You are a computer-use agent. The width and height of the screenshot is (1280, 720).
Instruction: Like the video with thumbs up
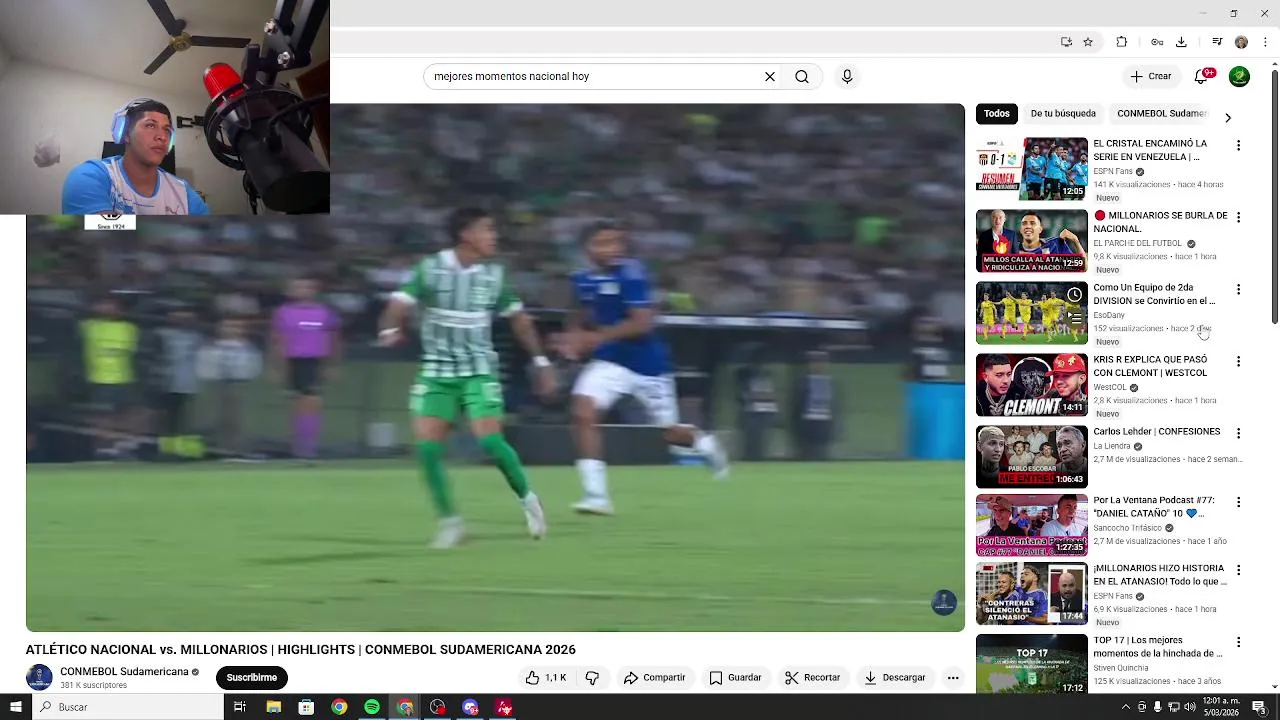546,677
